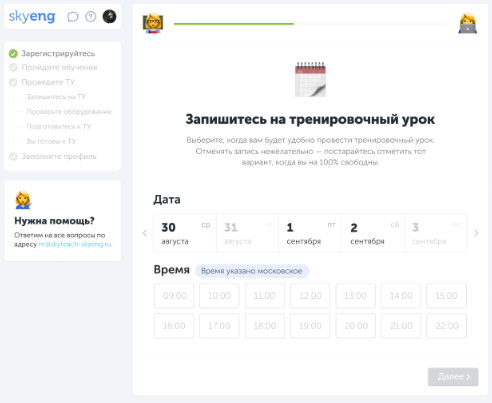Select date 31 августа
Image resolution: width=492 pixels, height=403 pixels.
248,233
